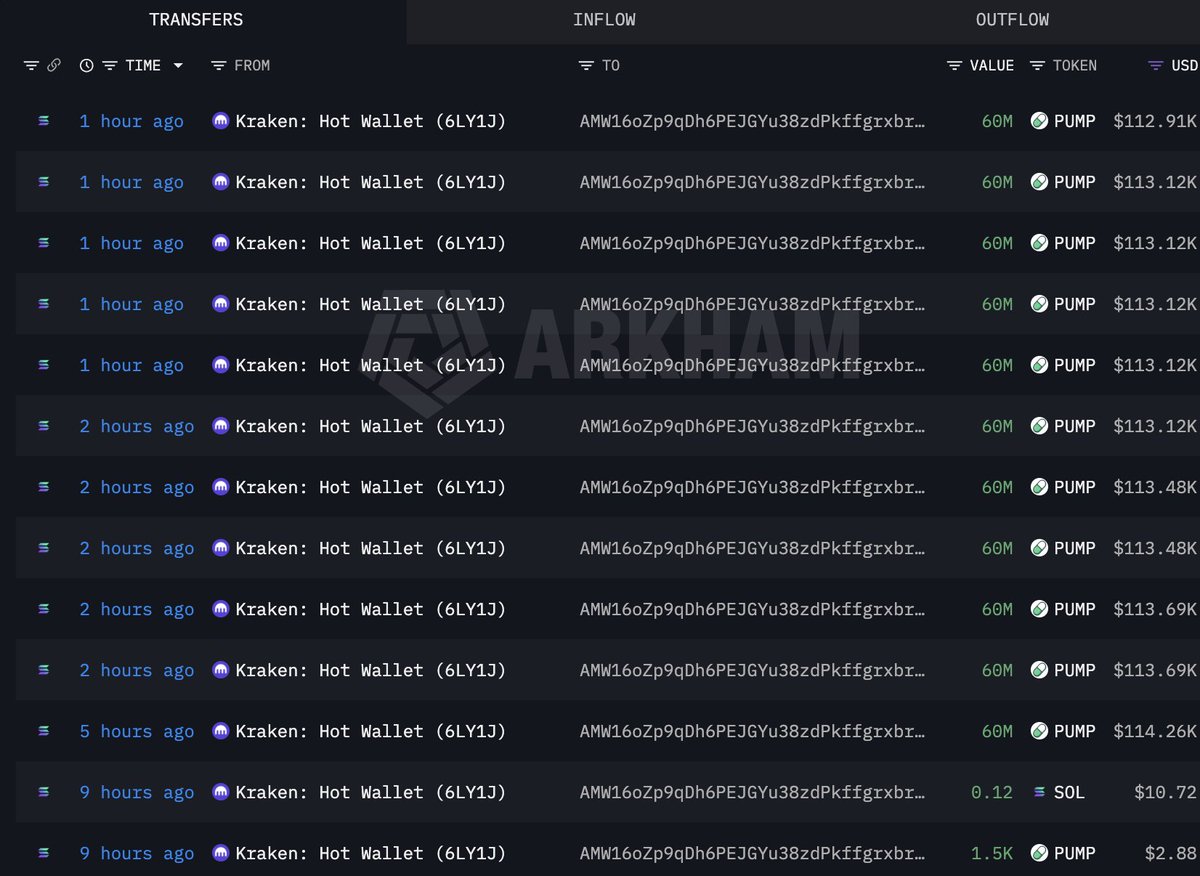This screenshot has height=876, width=1200.
Task: Open Kraken: Hot Wallet in 5 hours ago row
Action: (371, 731)
